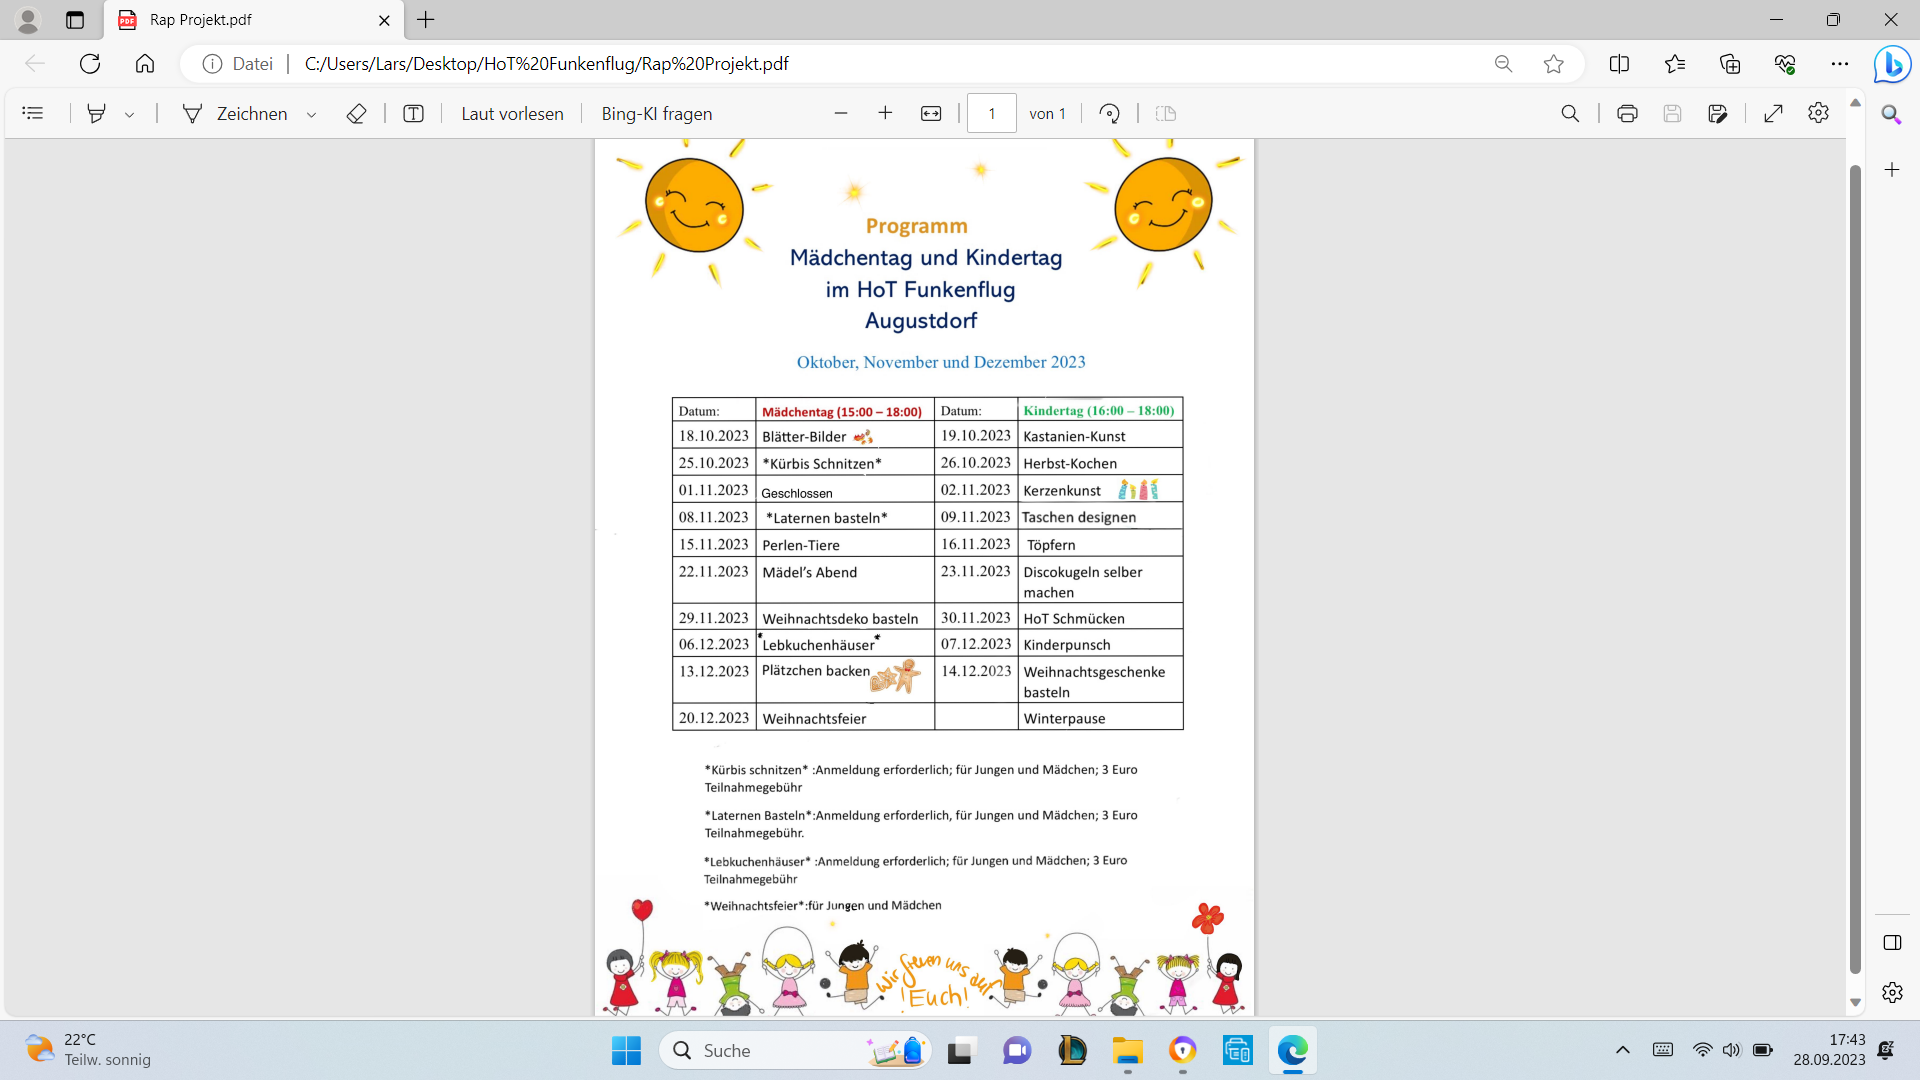Zoom out with the minus button
This screenshot has width=1920, height=1080.
point(841,114)
